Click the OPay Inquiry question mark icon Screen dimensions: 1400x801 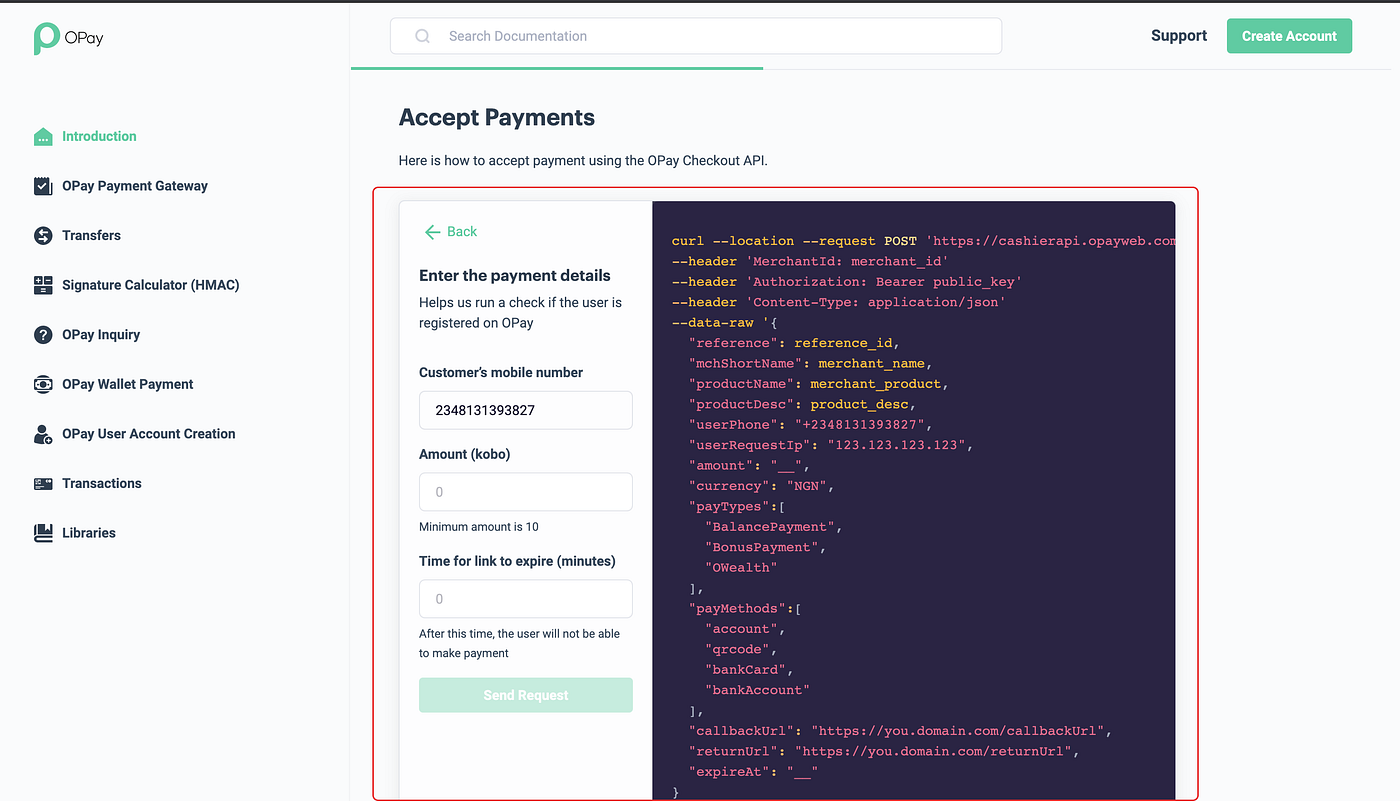(43, 335)
